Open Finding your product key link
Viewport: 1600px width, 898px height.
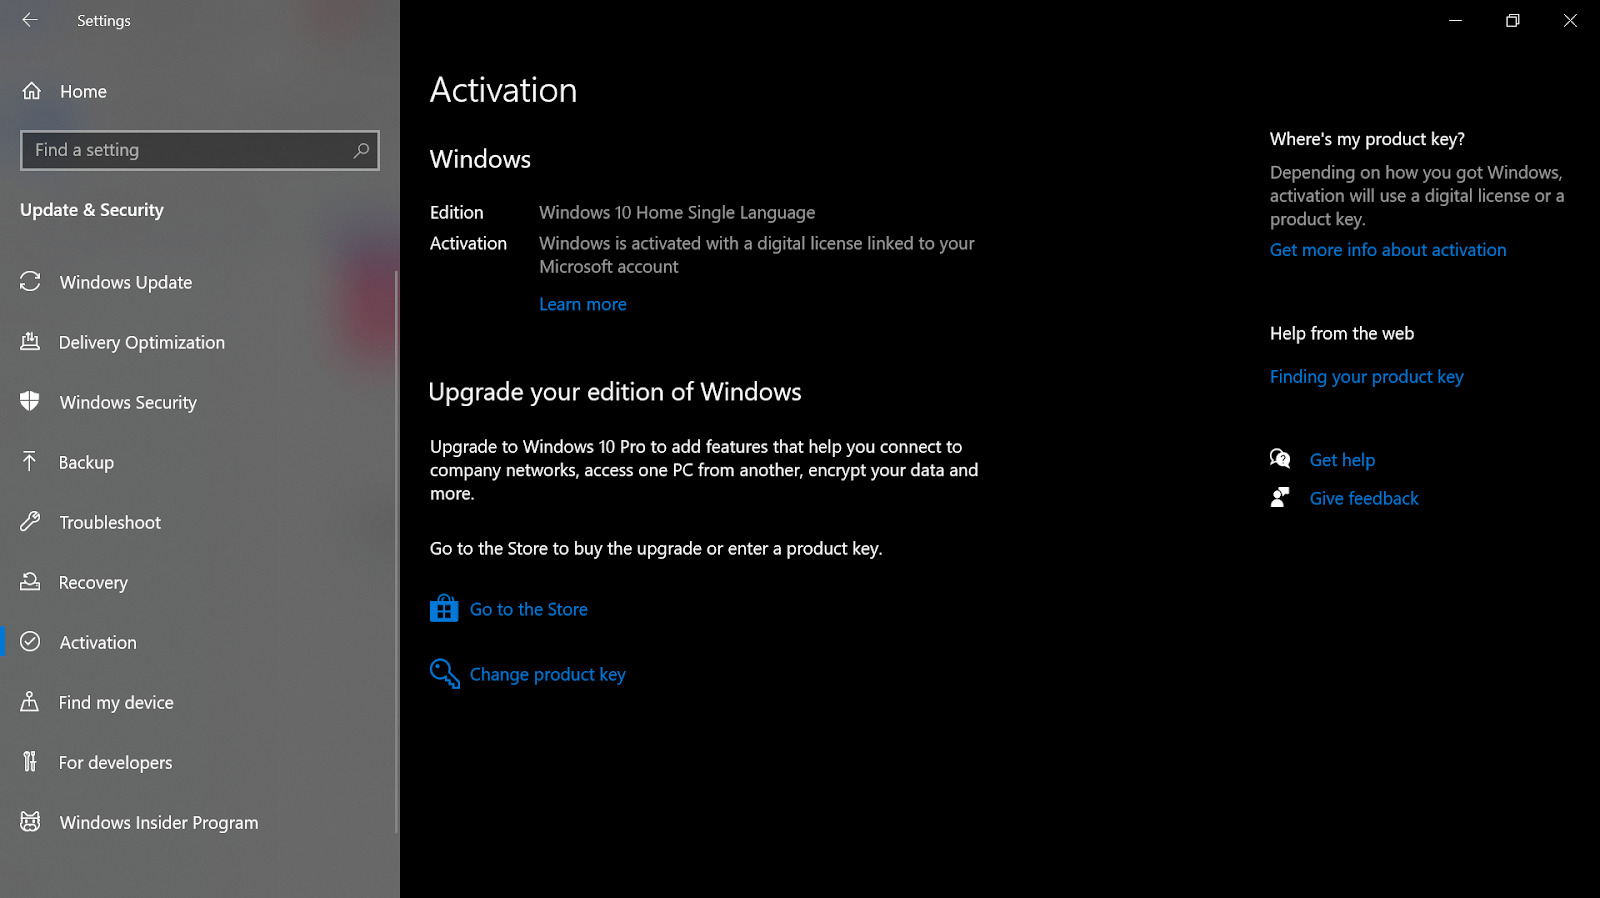1367,377
